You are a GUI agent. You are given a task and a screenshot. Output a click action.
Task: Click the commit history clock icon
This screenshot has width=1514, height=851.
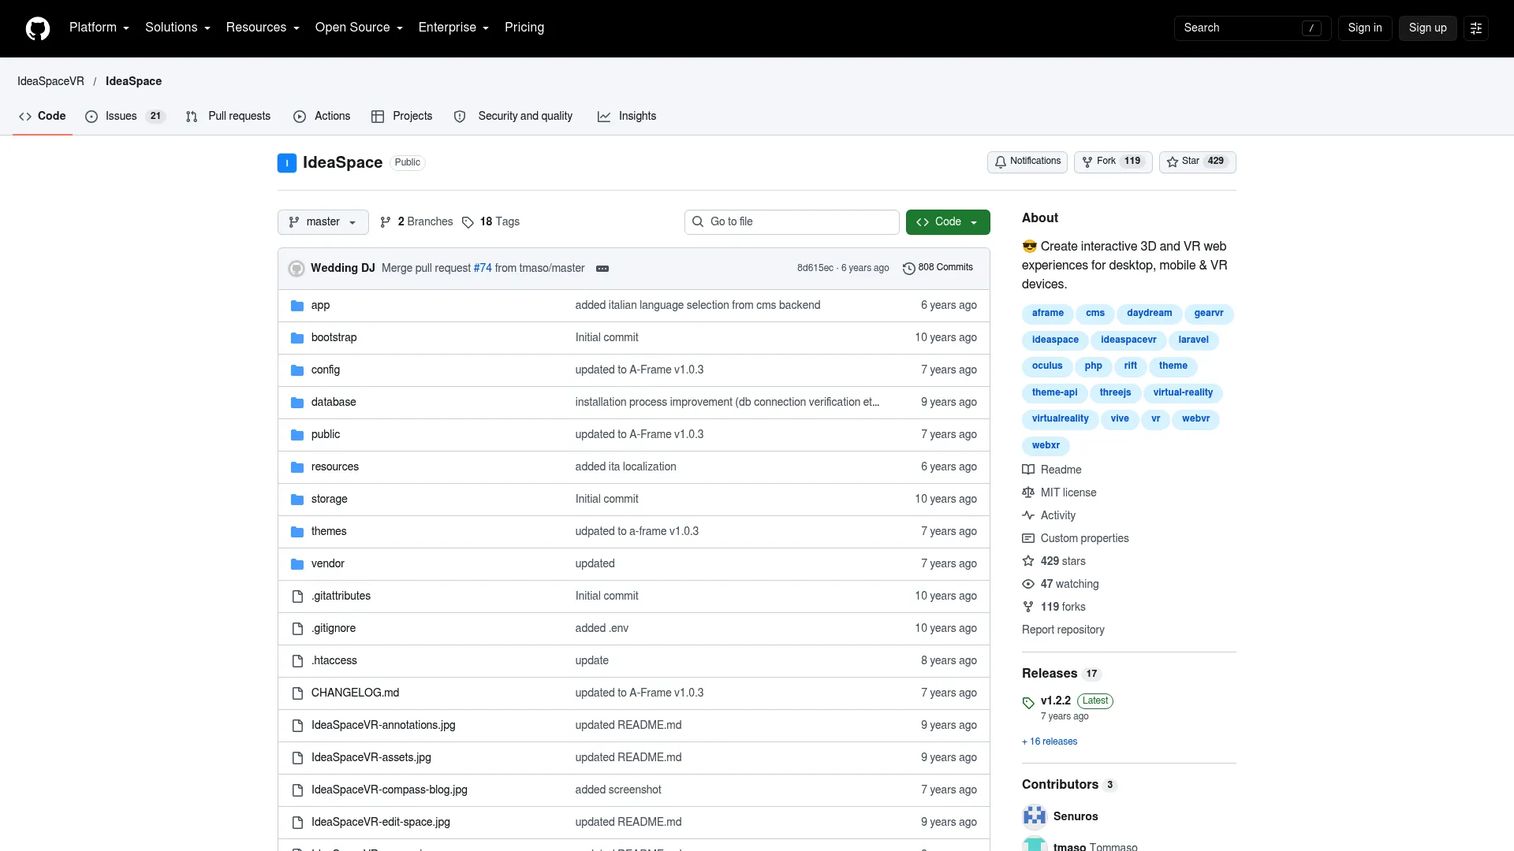pos(909,268)
